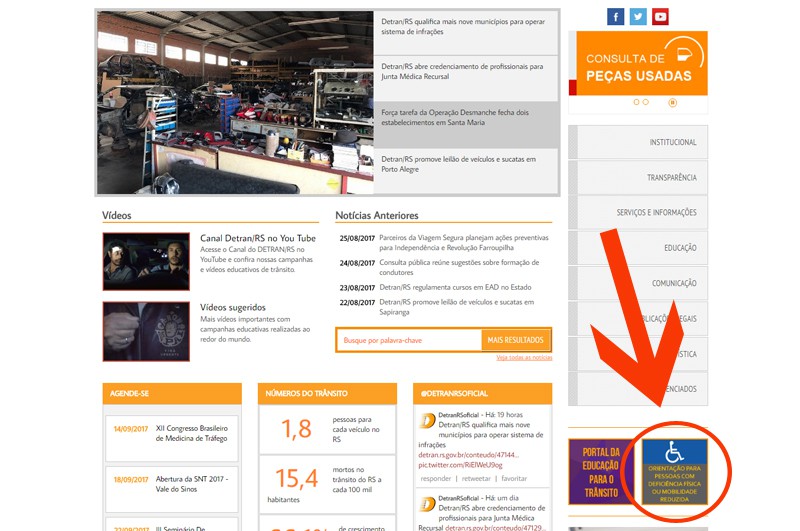Select headline about nove municípios sistema de infrações
The height and width of the screenshot is (531, 800).
pos(466,33)
